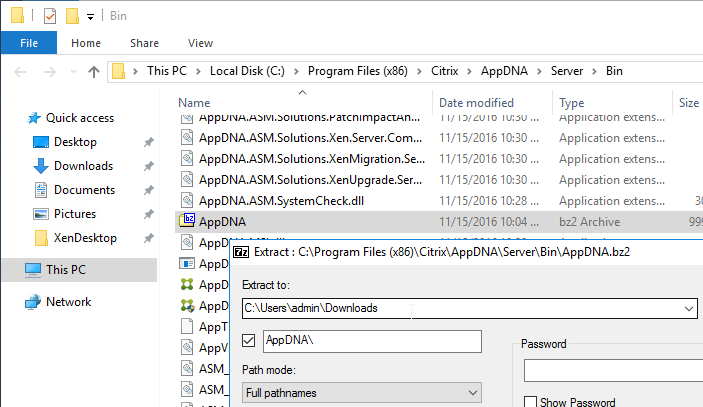Unpin Downloads using its pin icon
The width and height of the screenshot is (703, 407).
point(148,166)
